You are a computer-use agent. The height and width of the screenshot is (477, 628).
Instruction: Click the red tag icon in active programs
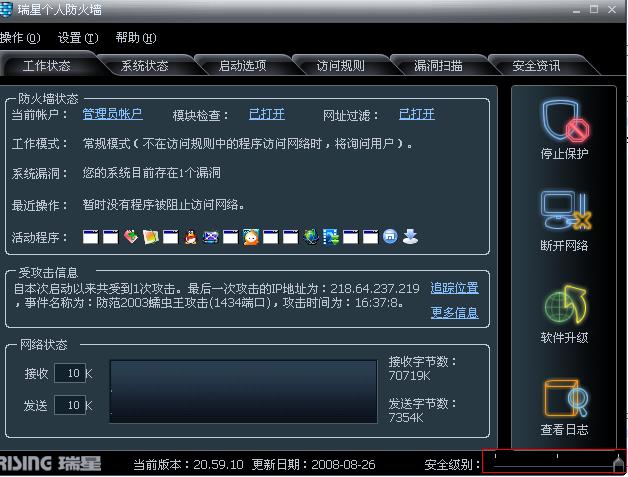click(x=131, y=237)
